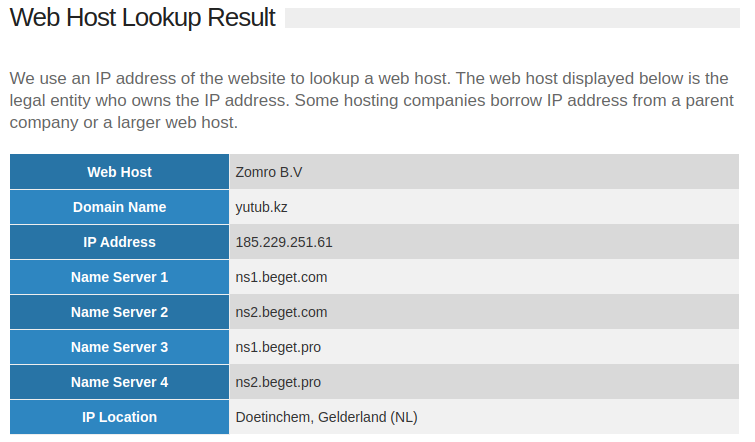Click the ns1.beget.pro name server value
Image resolution: width=755 pixels, height=442 pixels.
(278, 347)
